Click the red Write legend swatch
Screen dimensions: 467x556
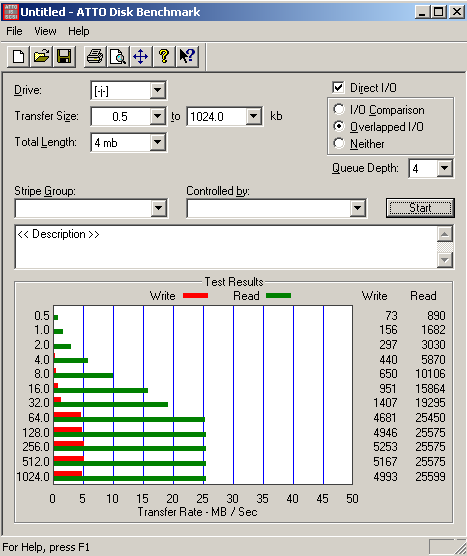[x=195, y=295]
